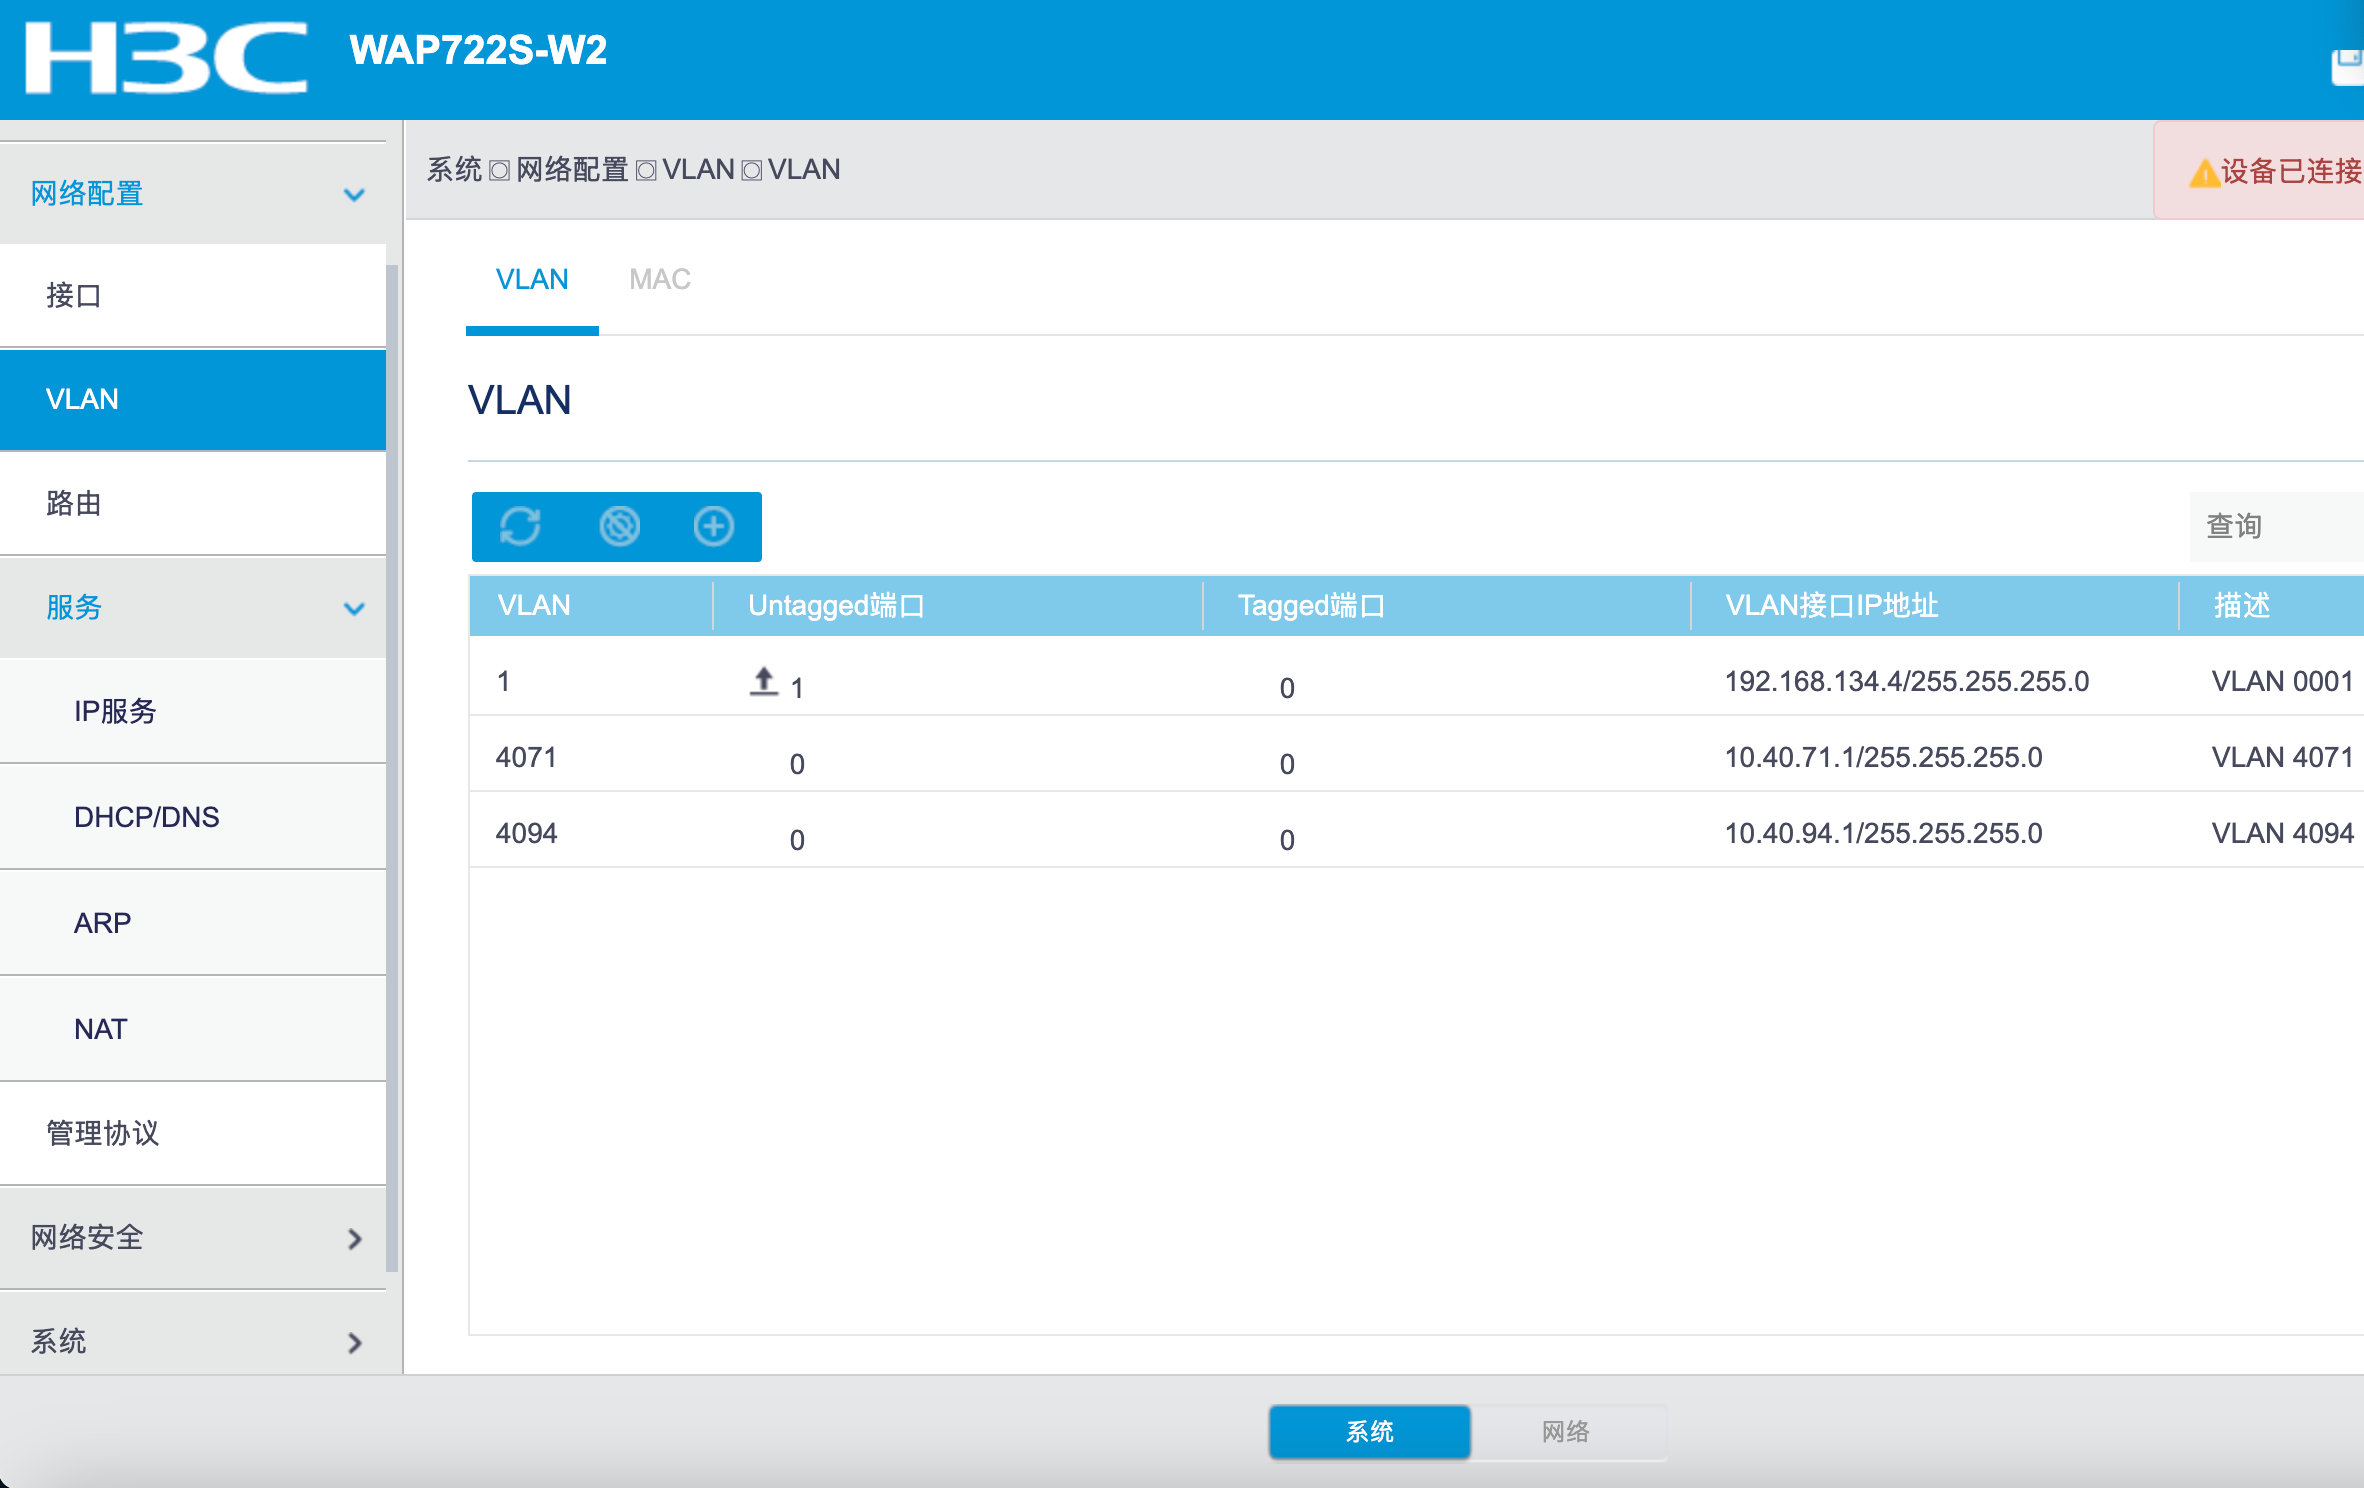This screenshot has height=1488, width=2364.
Task: Expand the 系统 sidebar menu
Action: tap(354, 1342)
